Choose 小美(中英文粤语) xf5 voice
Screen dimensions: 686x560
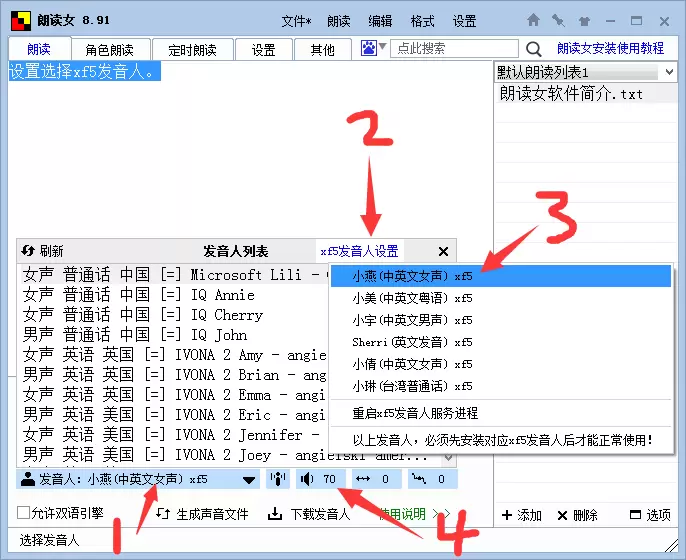(500, 298)
